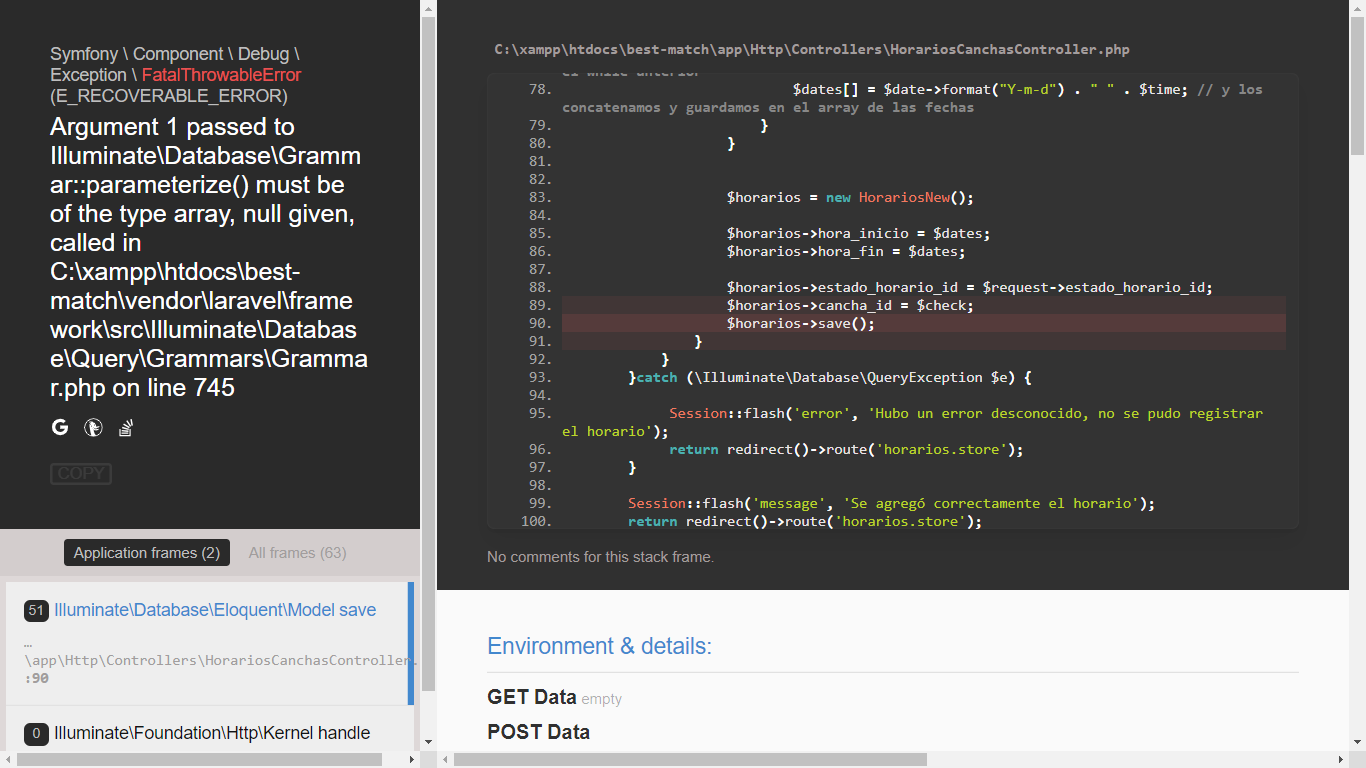Click line 100 return redirect horarios.store
Screen dimensions: 1366x768
coord(805,521)
